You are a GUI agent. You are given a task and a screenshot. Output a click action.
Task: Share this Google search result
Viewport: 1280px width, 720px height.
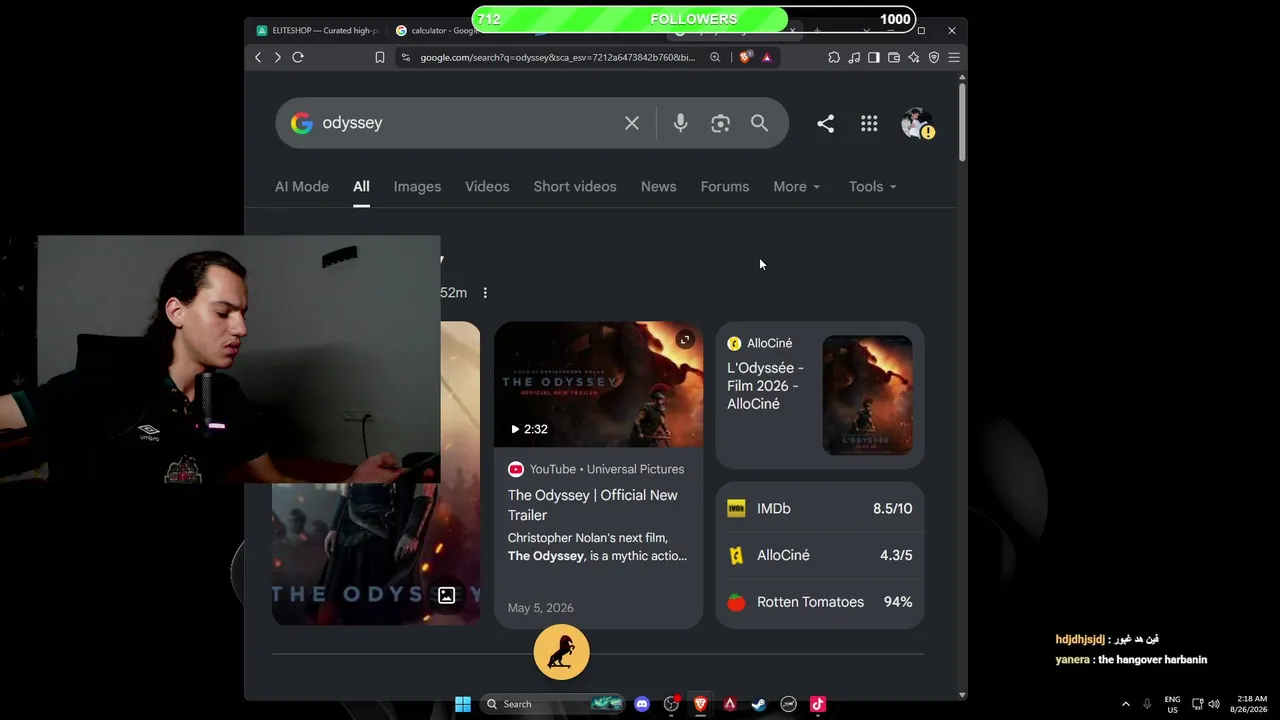pyautogui.click(x=825, y=123)
